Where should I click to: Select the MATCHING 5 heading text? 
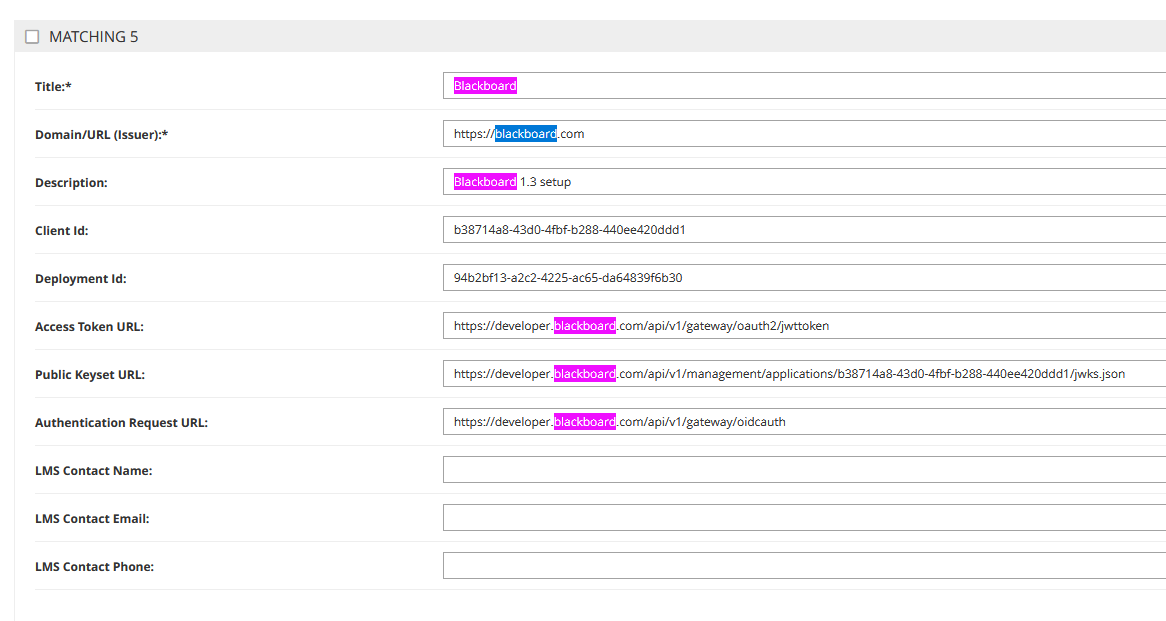(x=94, y=36)
